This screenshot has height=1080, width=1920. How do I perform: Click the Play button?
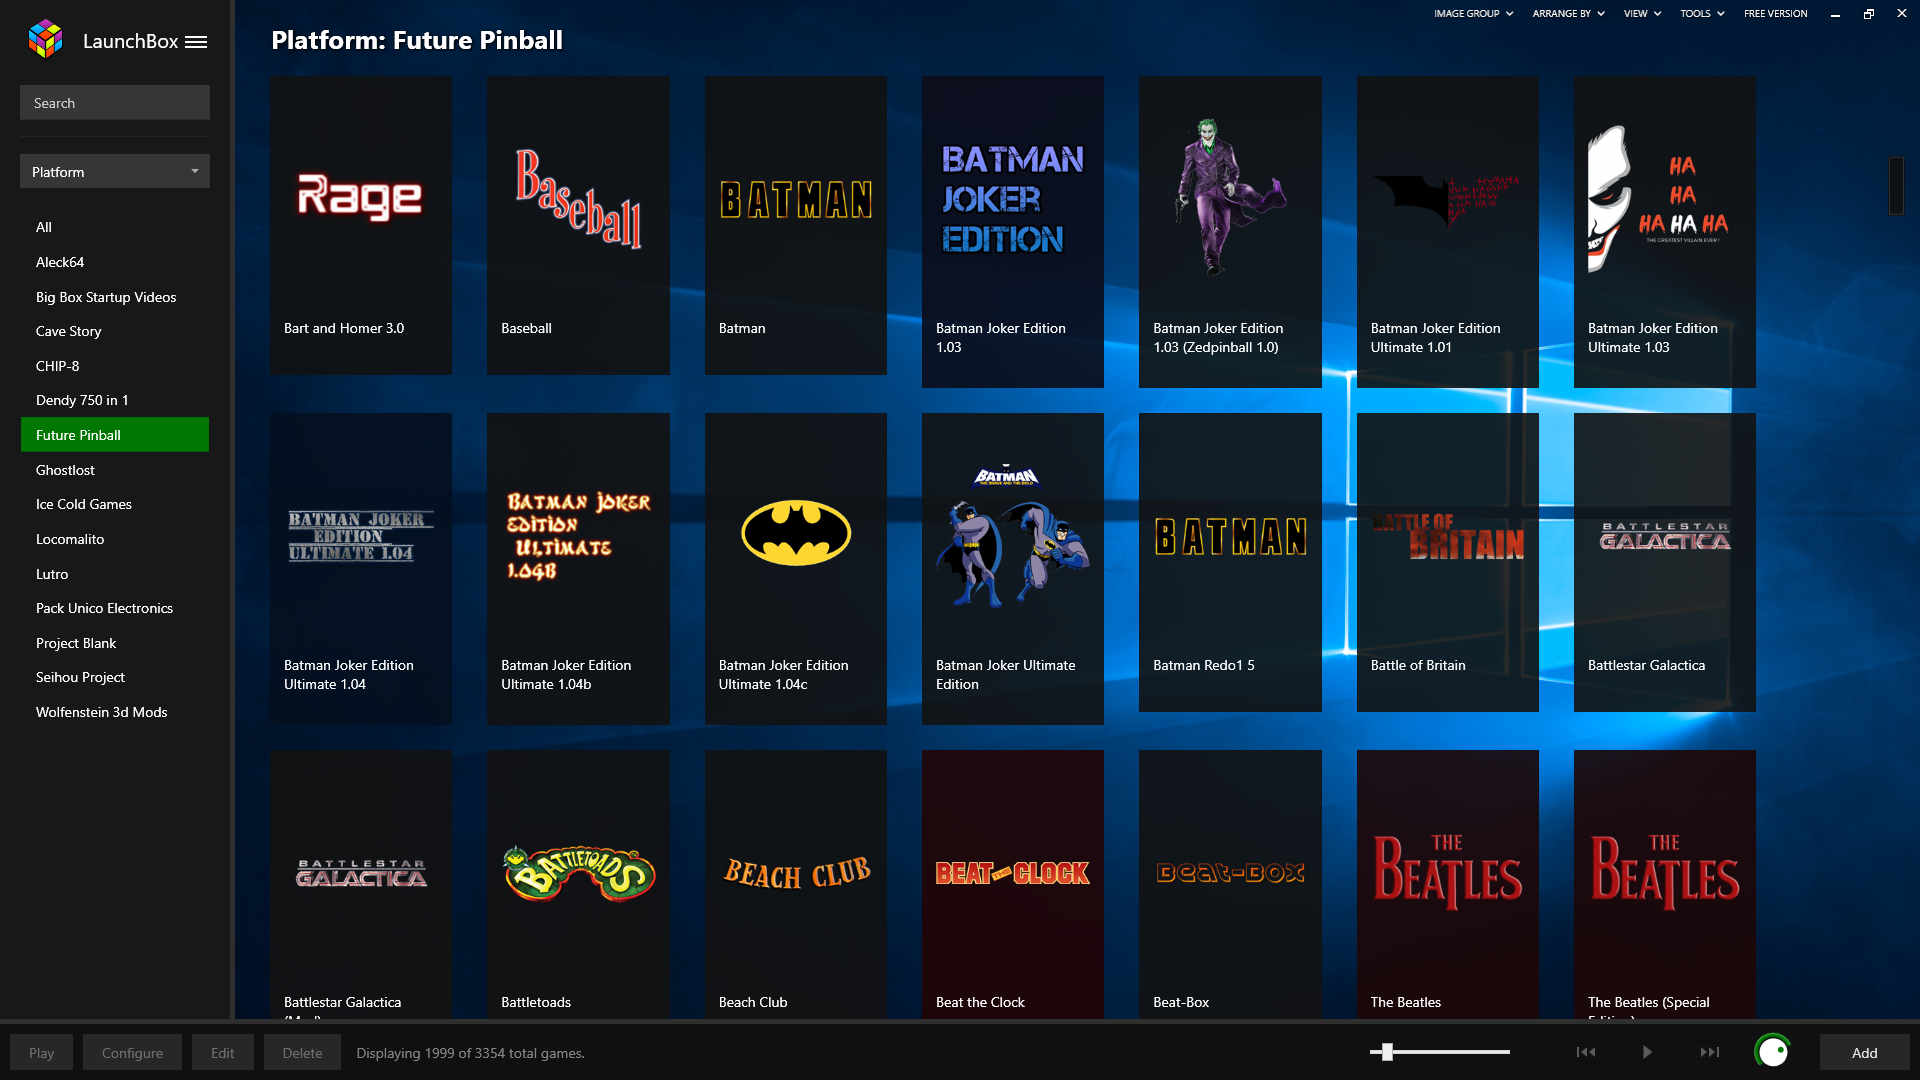pos(41,1052)
